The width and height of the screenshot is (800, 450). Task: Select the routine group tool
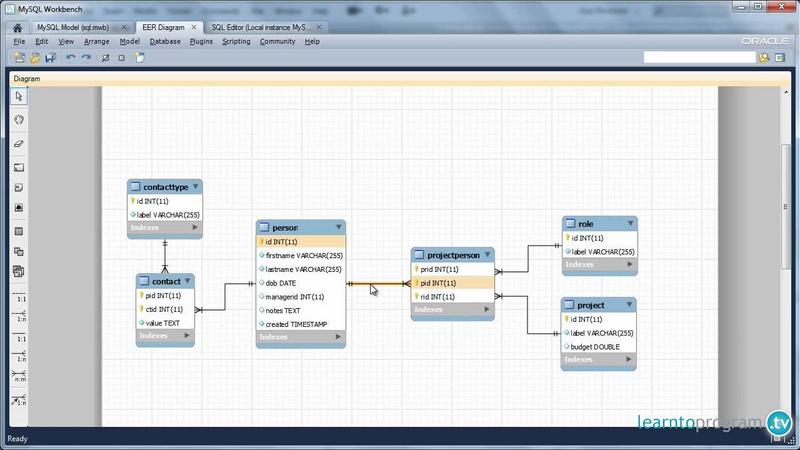click(x=19, y=271)
